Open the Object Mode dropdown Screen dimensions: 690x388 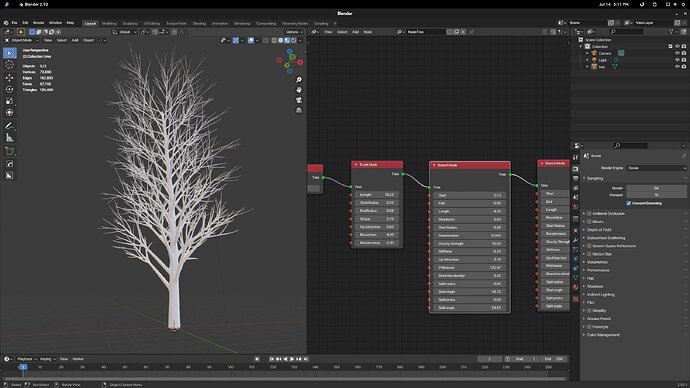click(22, 40)
